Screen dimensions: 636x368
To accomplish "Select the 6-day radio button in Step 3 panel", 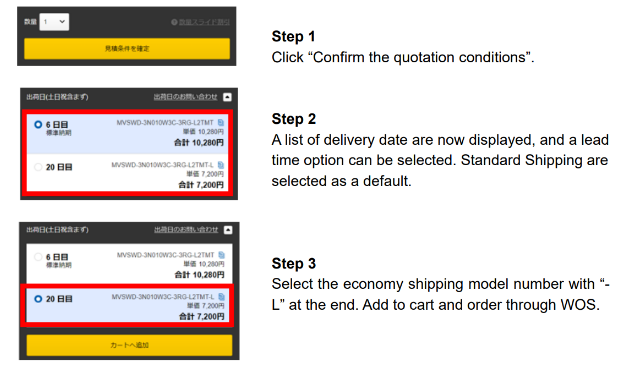I will pyautogui.click(x=38, y=257).
